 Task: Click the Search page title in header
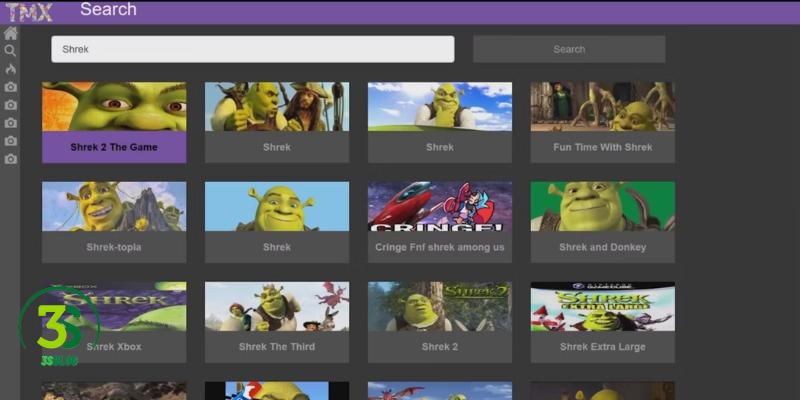tap(108, 10)
